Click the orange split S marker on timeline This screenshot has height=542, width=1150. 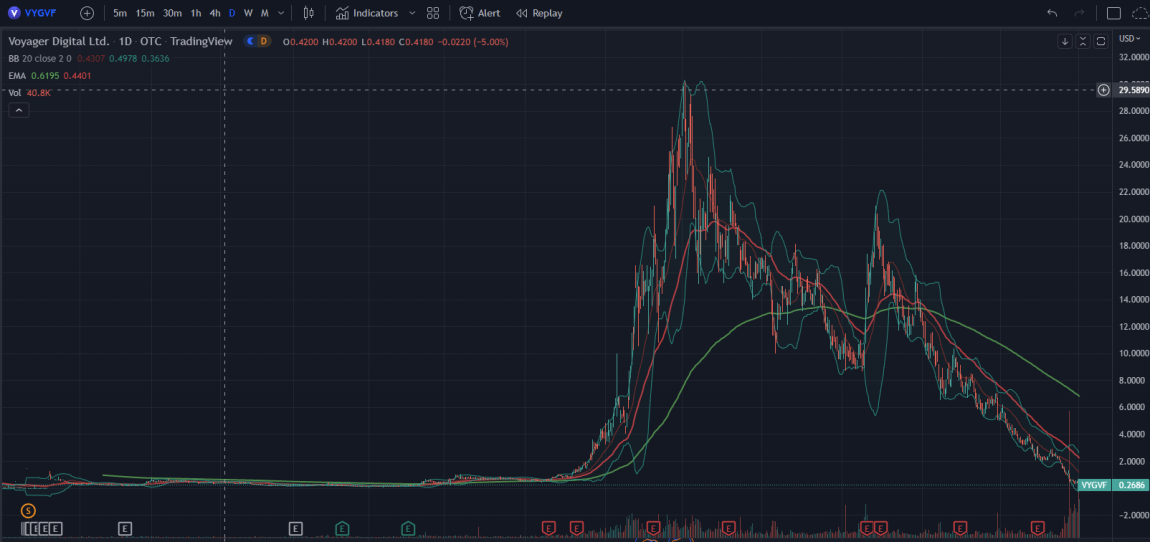click(x=27, y=510)
